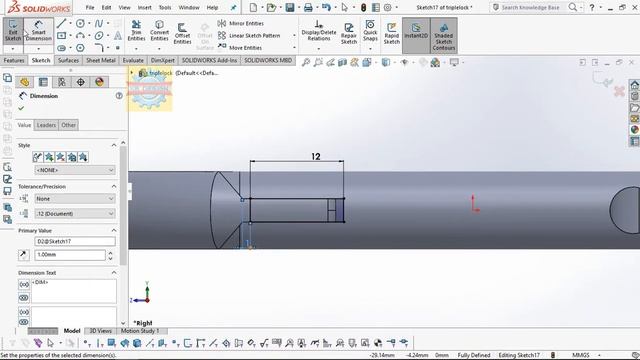
Task: Open the Dimension help icon
Action: coord(119,96)
